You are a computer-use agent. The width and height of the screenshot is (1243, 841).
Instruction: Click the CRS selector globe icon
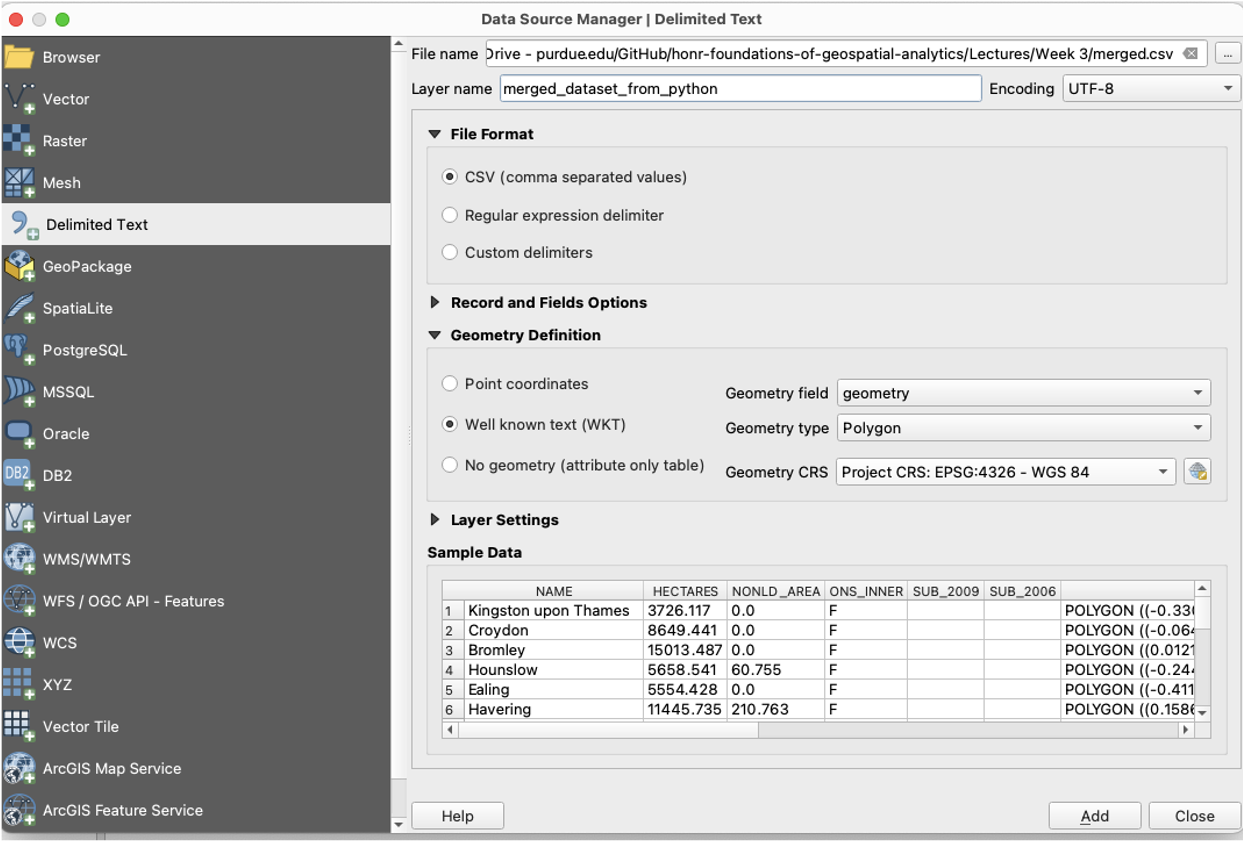(x=1198, y=470)
